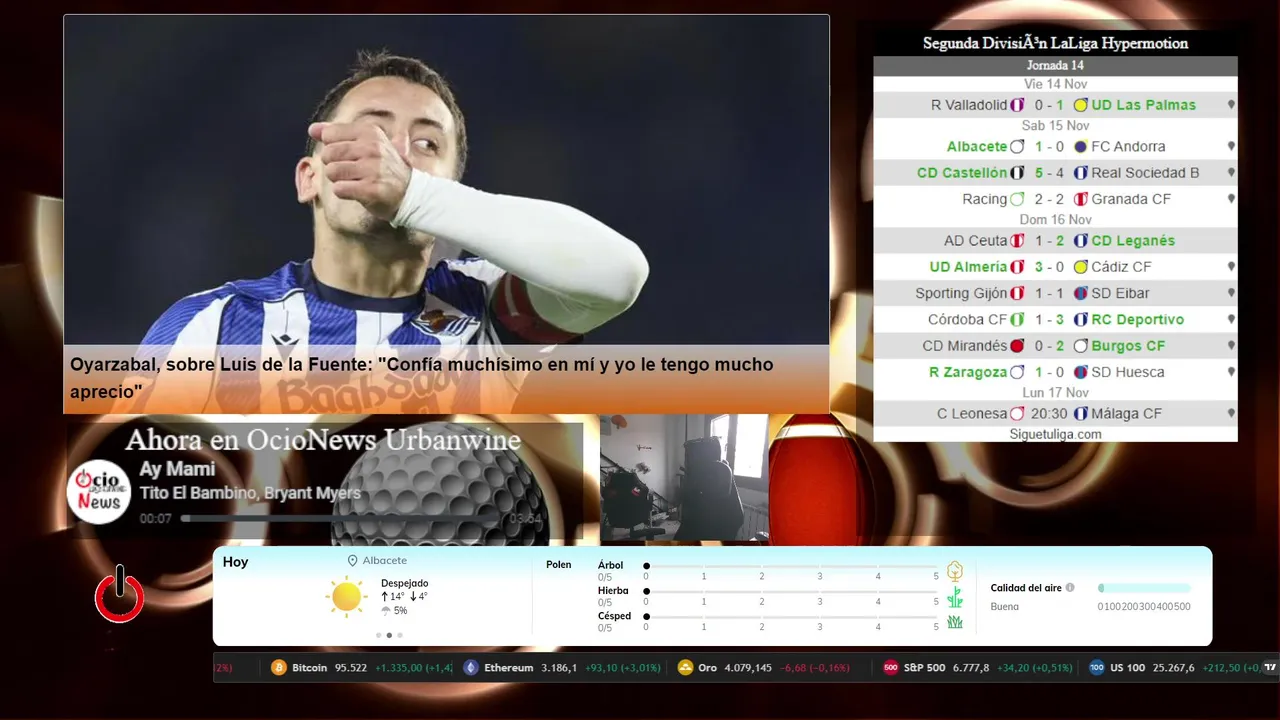
Task: Click the S&P 500 red icon
Action: [x=891, y=668]
